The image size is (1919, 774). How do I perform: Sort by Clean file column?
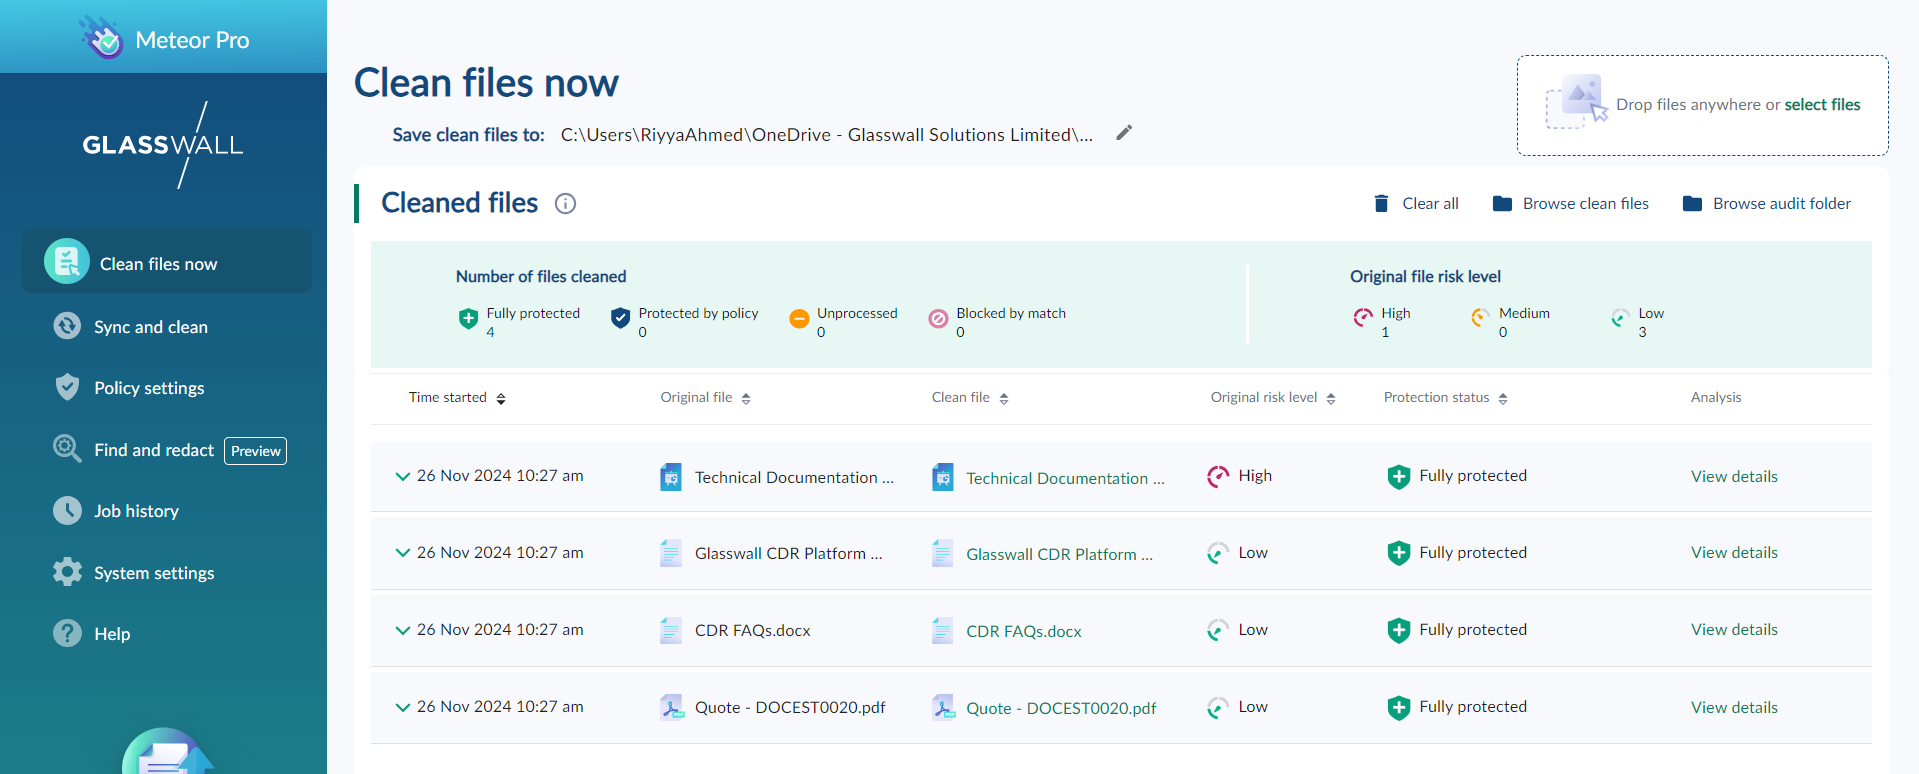[x=1004, y=398]
